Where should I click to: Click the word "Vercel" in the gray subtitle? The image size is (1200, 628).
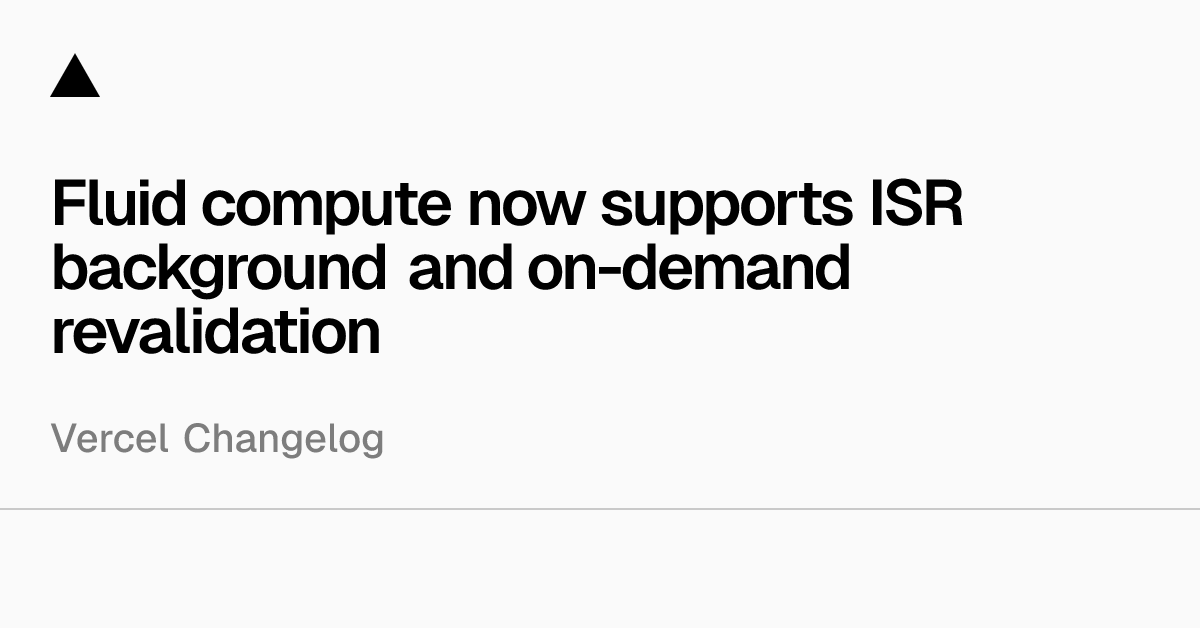(x=110, y=439)
